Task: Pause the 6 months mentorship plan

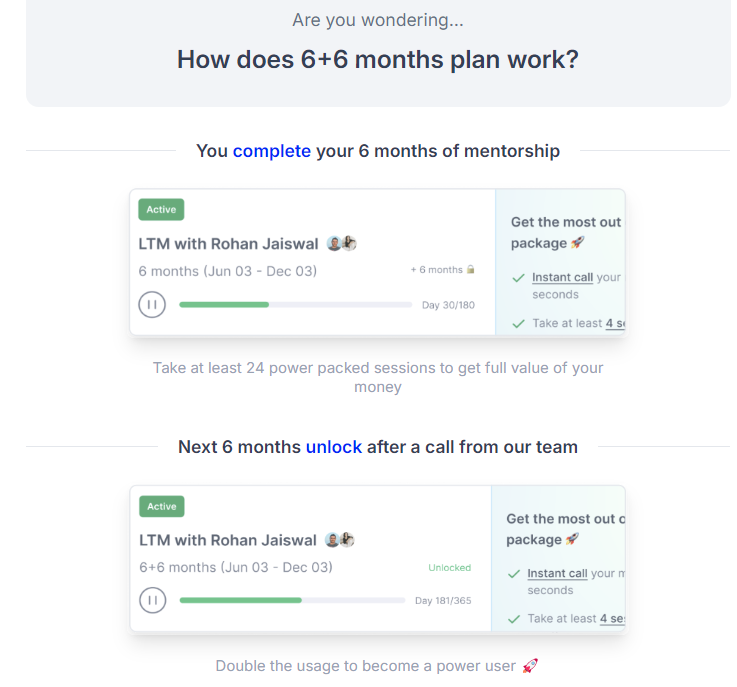Action: (152, 304)
